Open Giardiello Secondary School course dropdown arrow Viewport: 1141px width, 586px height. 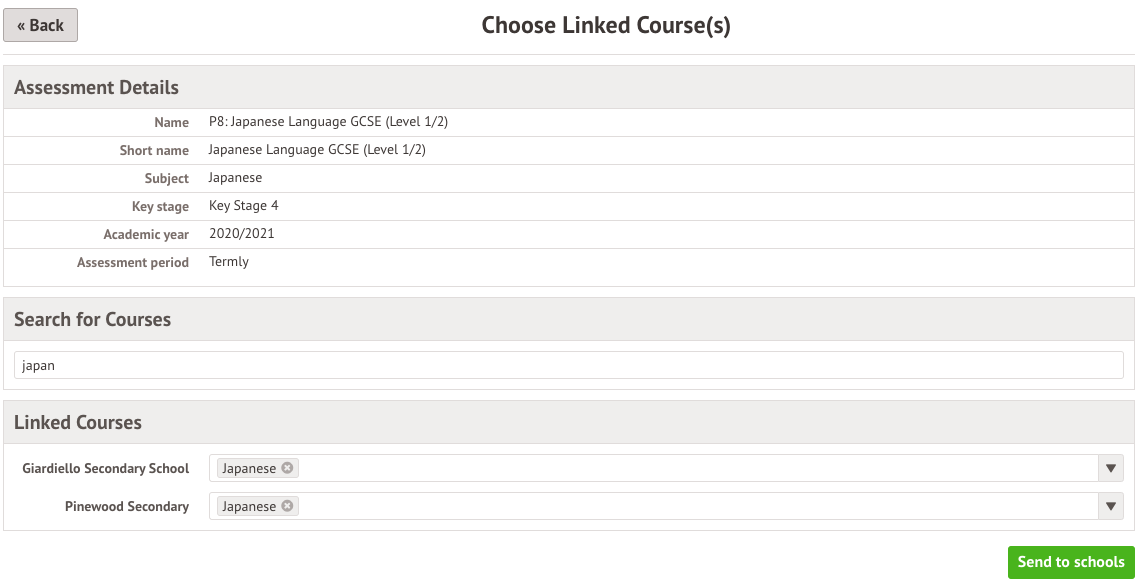point(1110,468)
